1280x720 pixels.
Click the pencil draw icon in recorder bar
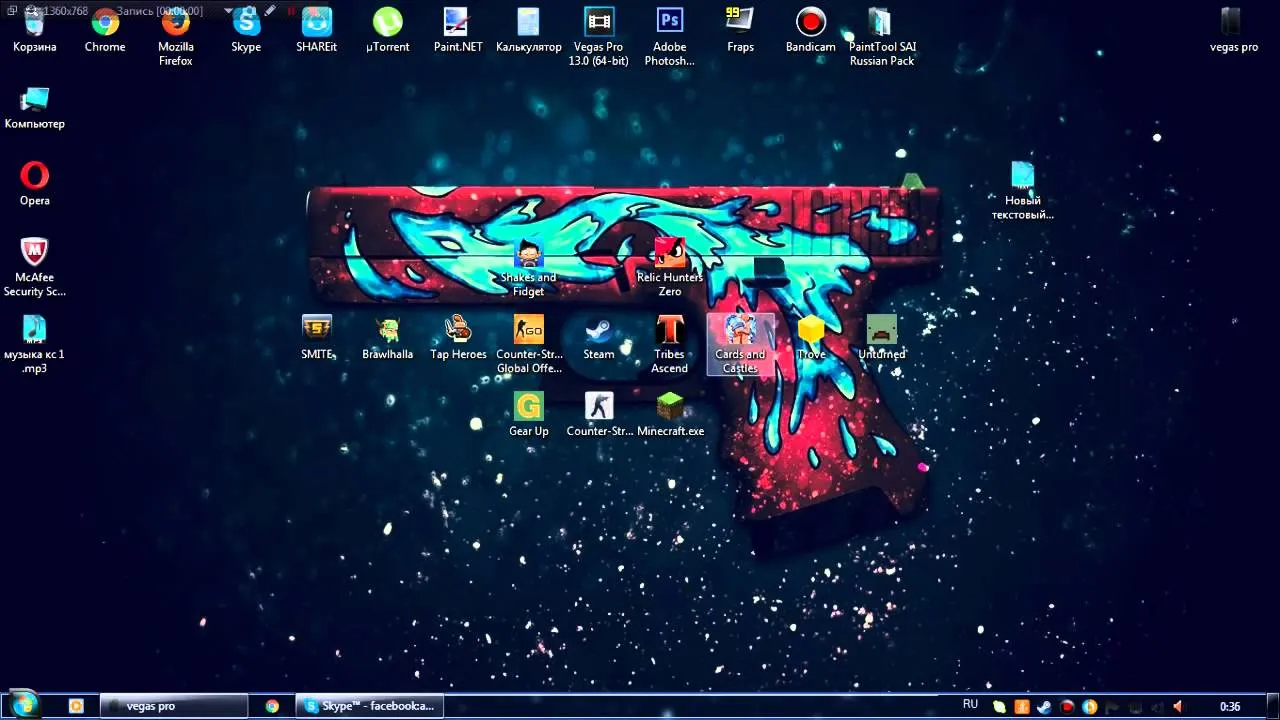click(x=270, y=11)
